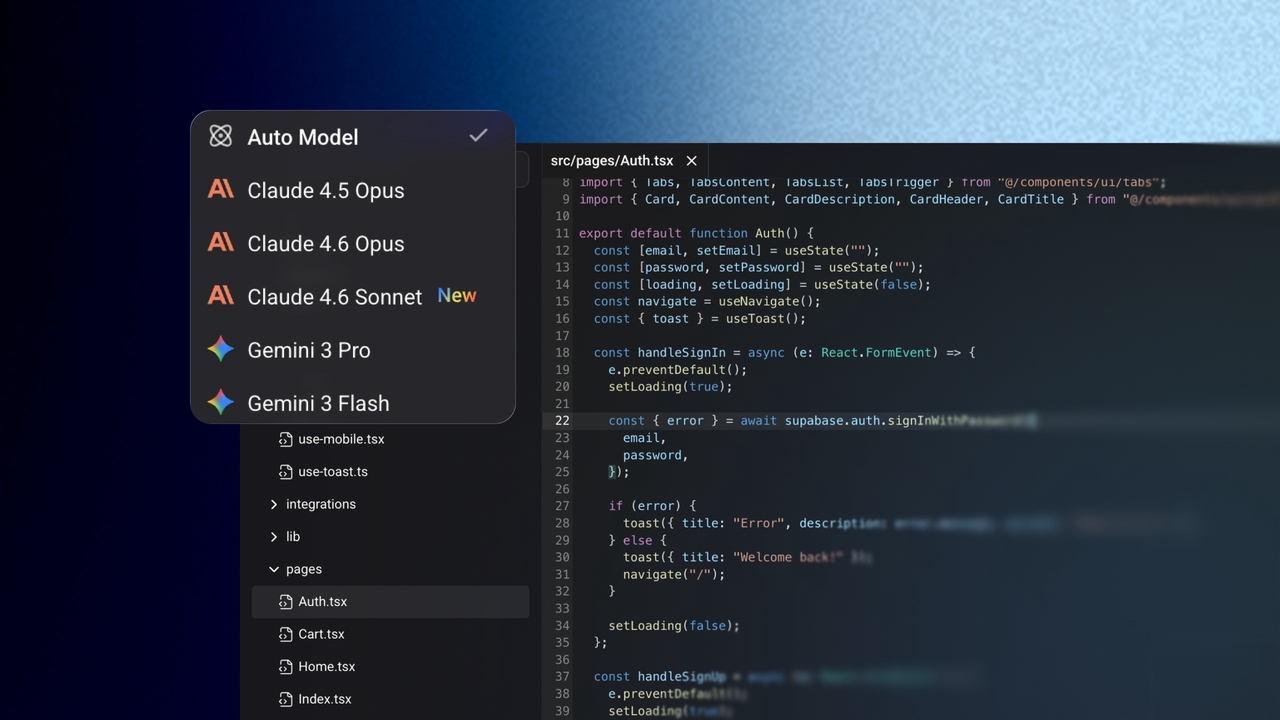Image resolution: width=1280 pixels, height=720 pixels.
Task: Choose Claude 4.6 Opus model
Action: [352, 243]
